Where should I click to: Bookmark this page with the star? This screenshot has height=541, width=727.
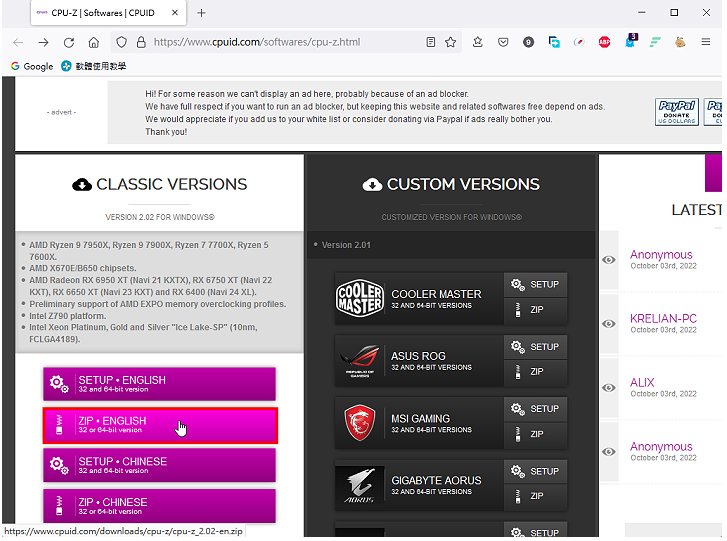[x=451, y=42]
